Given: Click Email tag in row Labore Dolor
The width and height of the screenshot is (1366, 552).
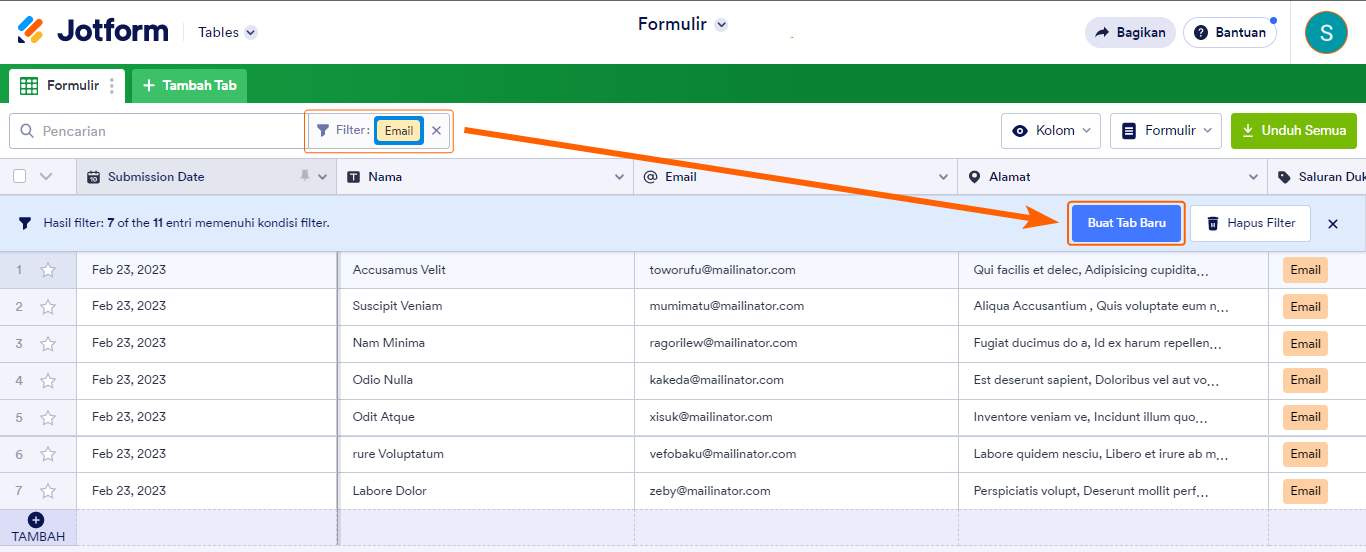Looking at the screenshot, I should (1305, 491).
